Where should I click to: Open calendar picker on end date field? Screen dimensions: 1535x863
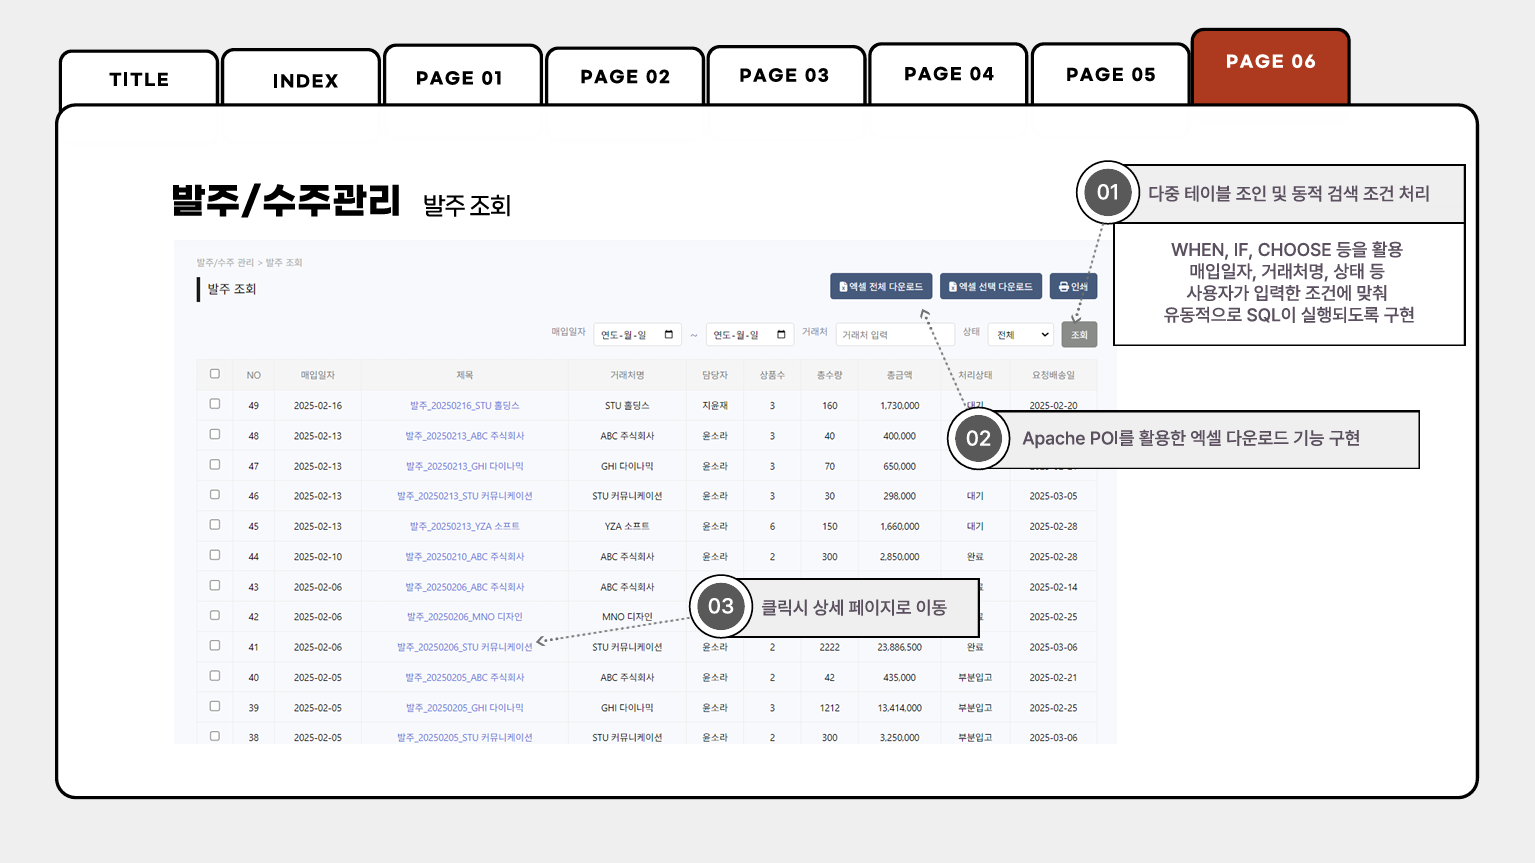[781, 335]
